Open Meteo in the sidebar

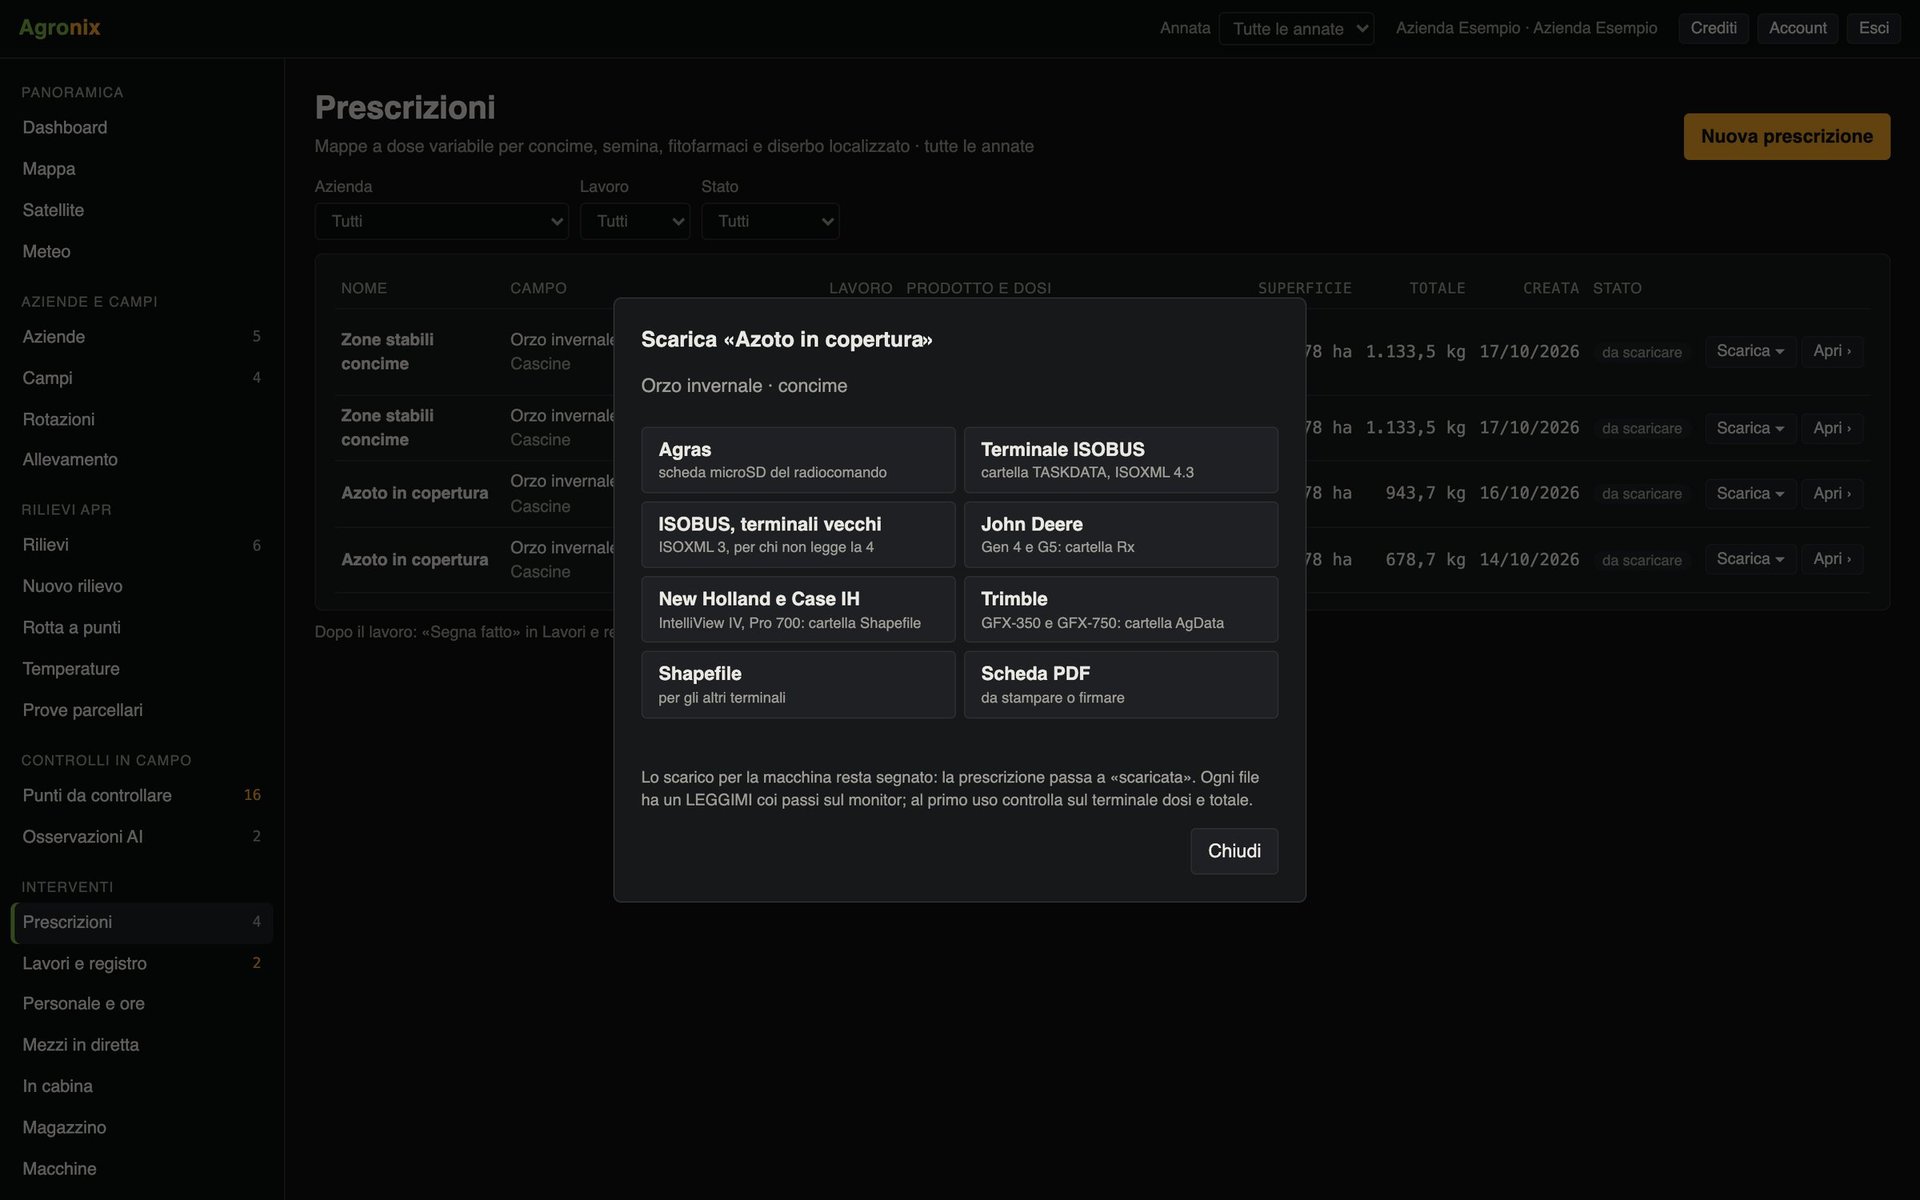click(141, 252)
